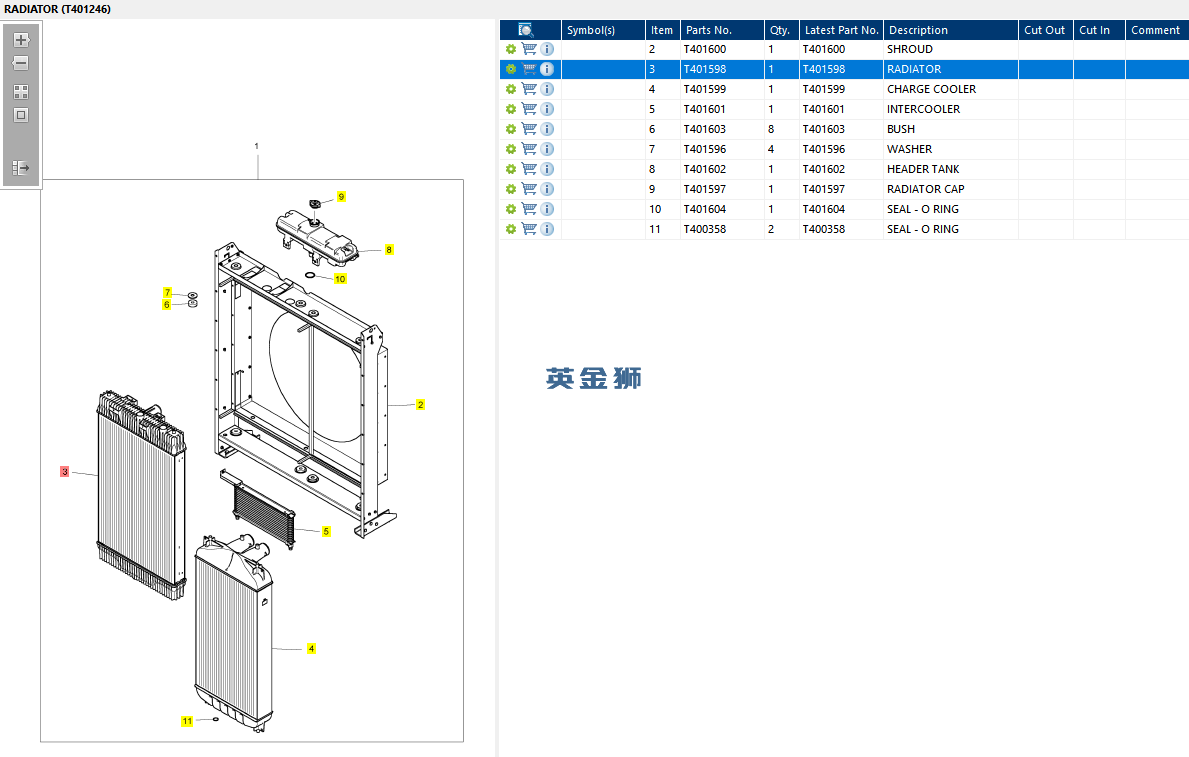Click the Cut In column header
The height and width of the screenshot is (757, 1189).
coord(1099,30)
